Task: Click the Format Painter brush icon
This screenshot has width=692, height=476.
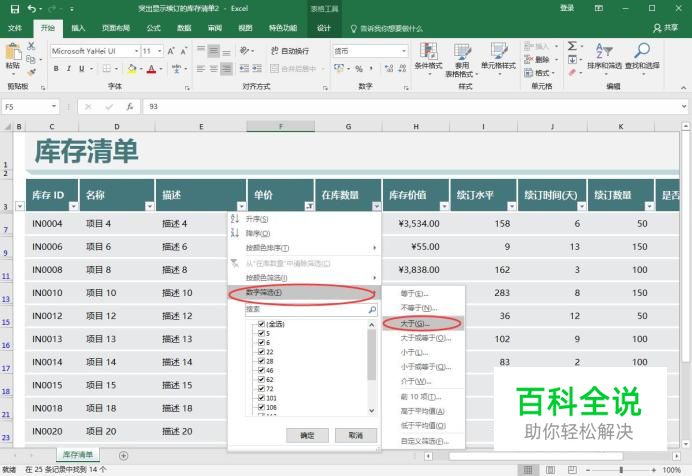Action: 31,71
